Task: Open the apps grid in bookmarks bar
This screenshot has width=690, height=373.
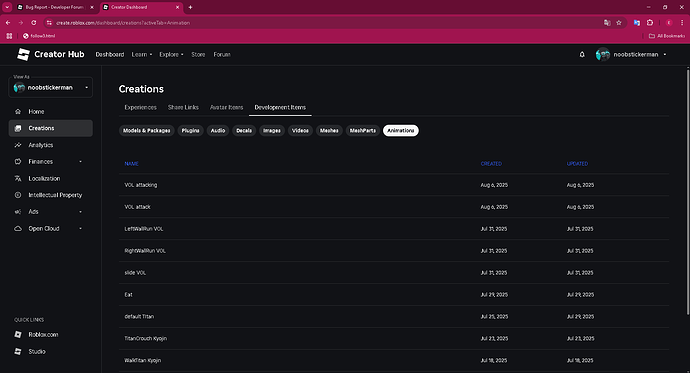Action: pyautogui.click(x=9, y=36)
